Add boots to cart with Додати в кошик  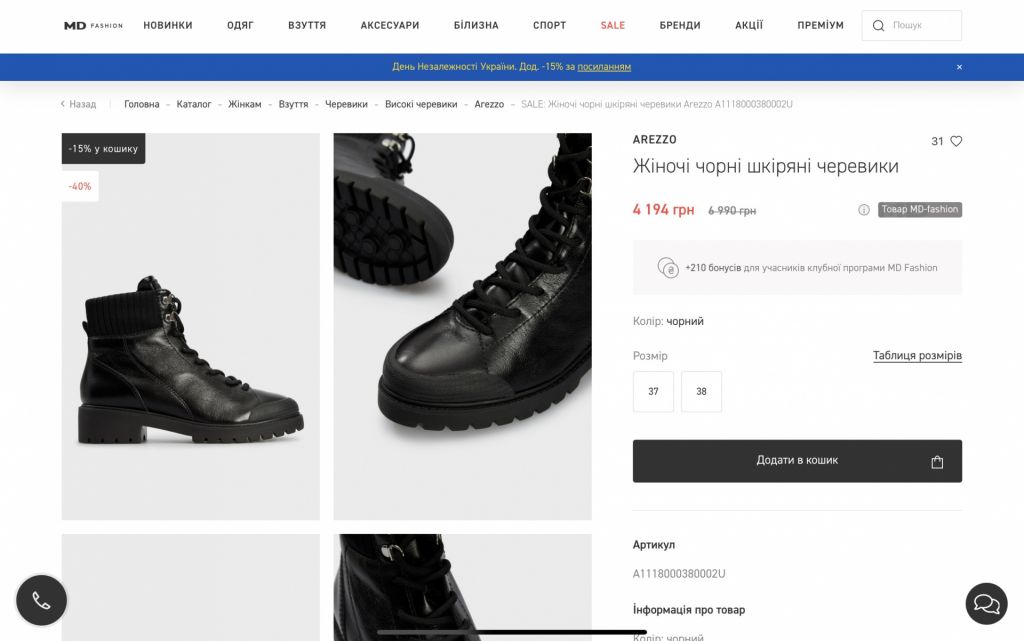(797, 461)
